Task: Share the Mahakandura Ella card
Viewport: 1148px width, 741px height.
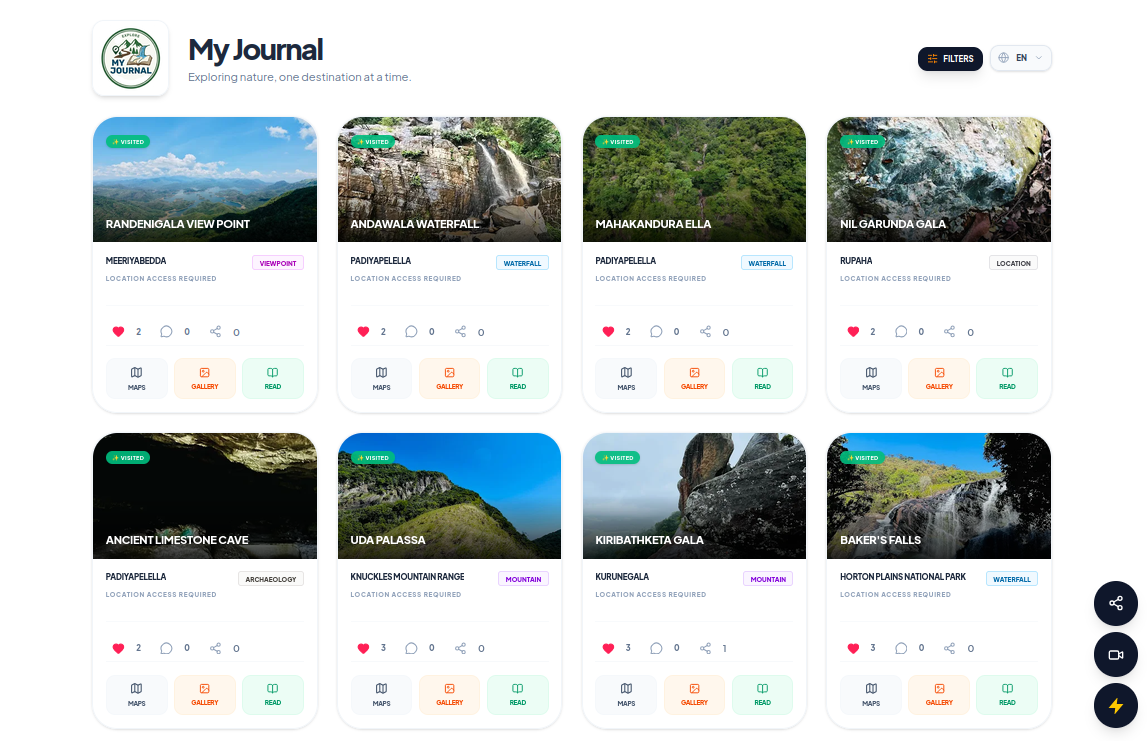Action: (705, 332)
